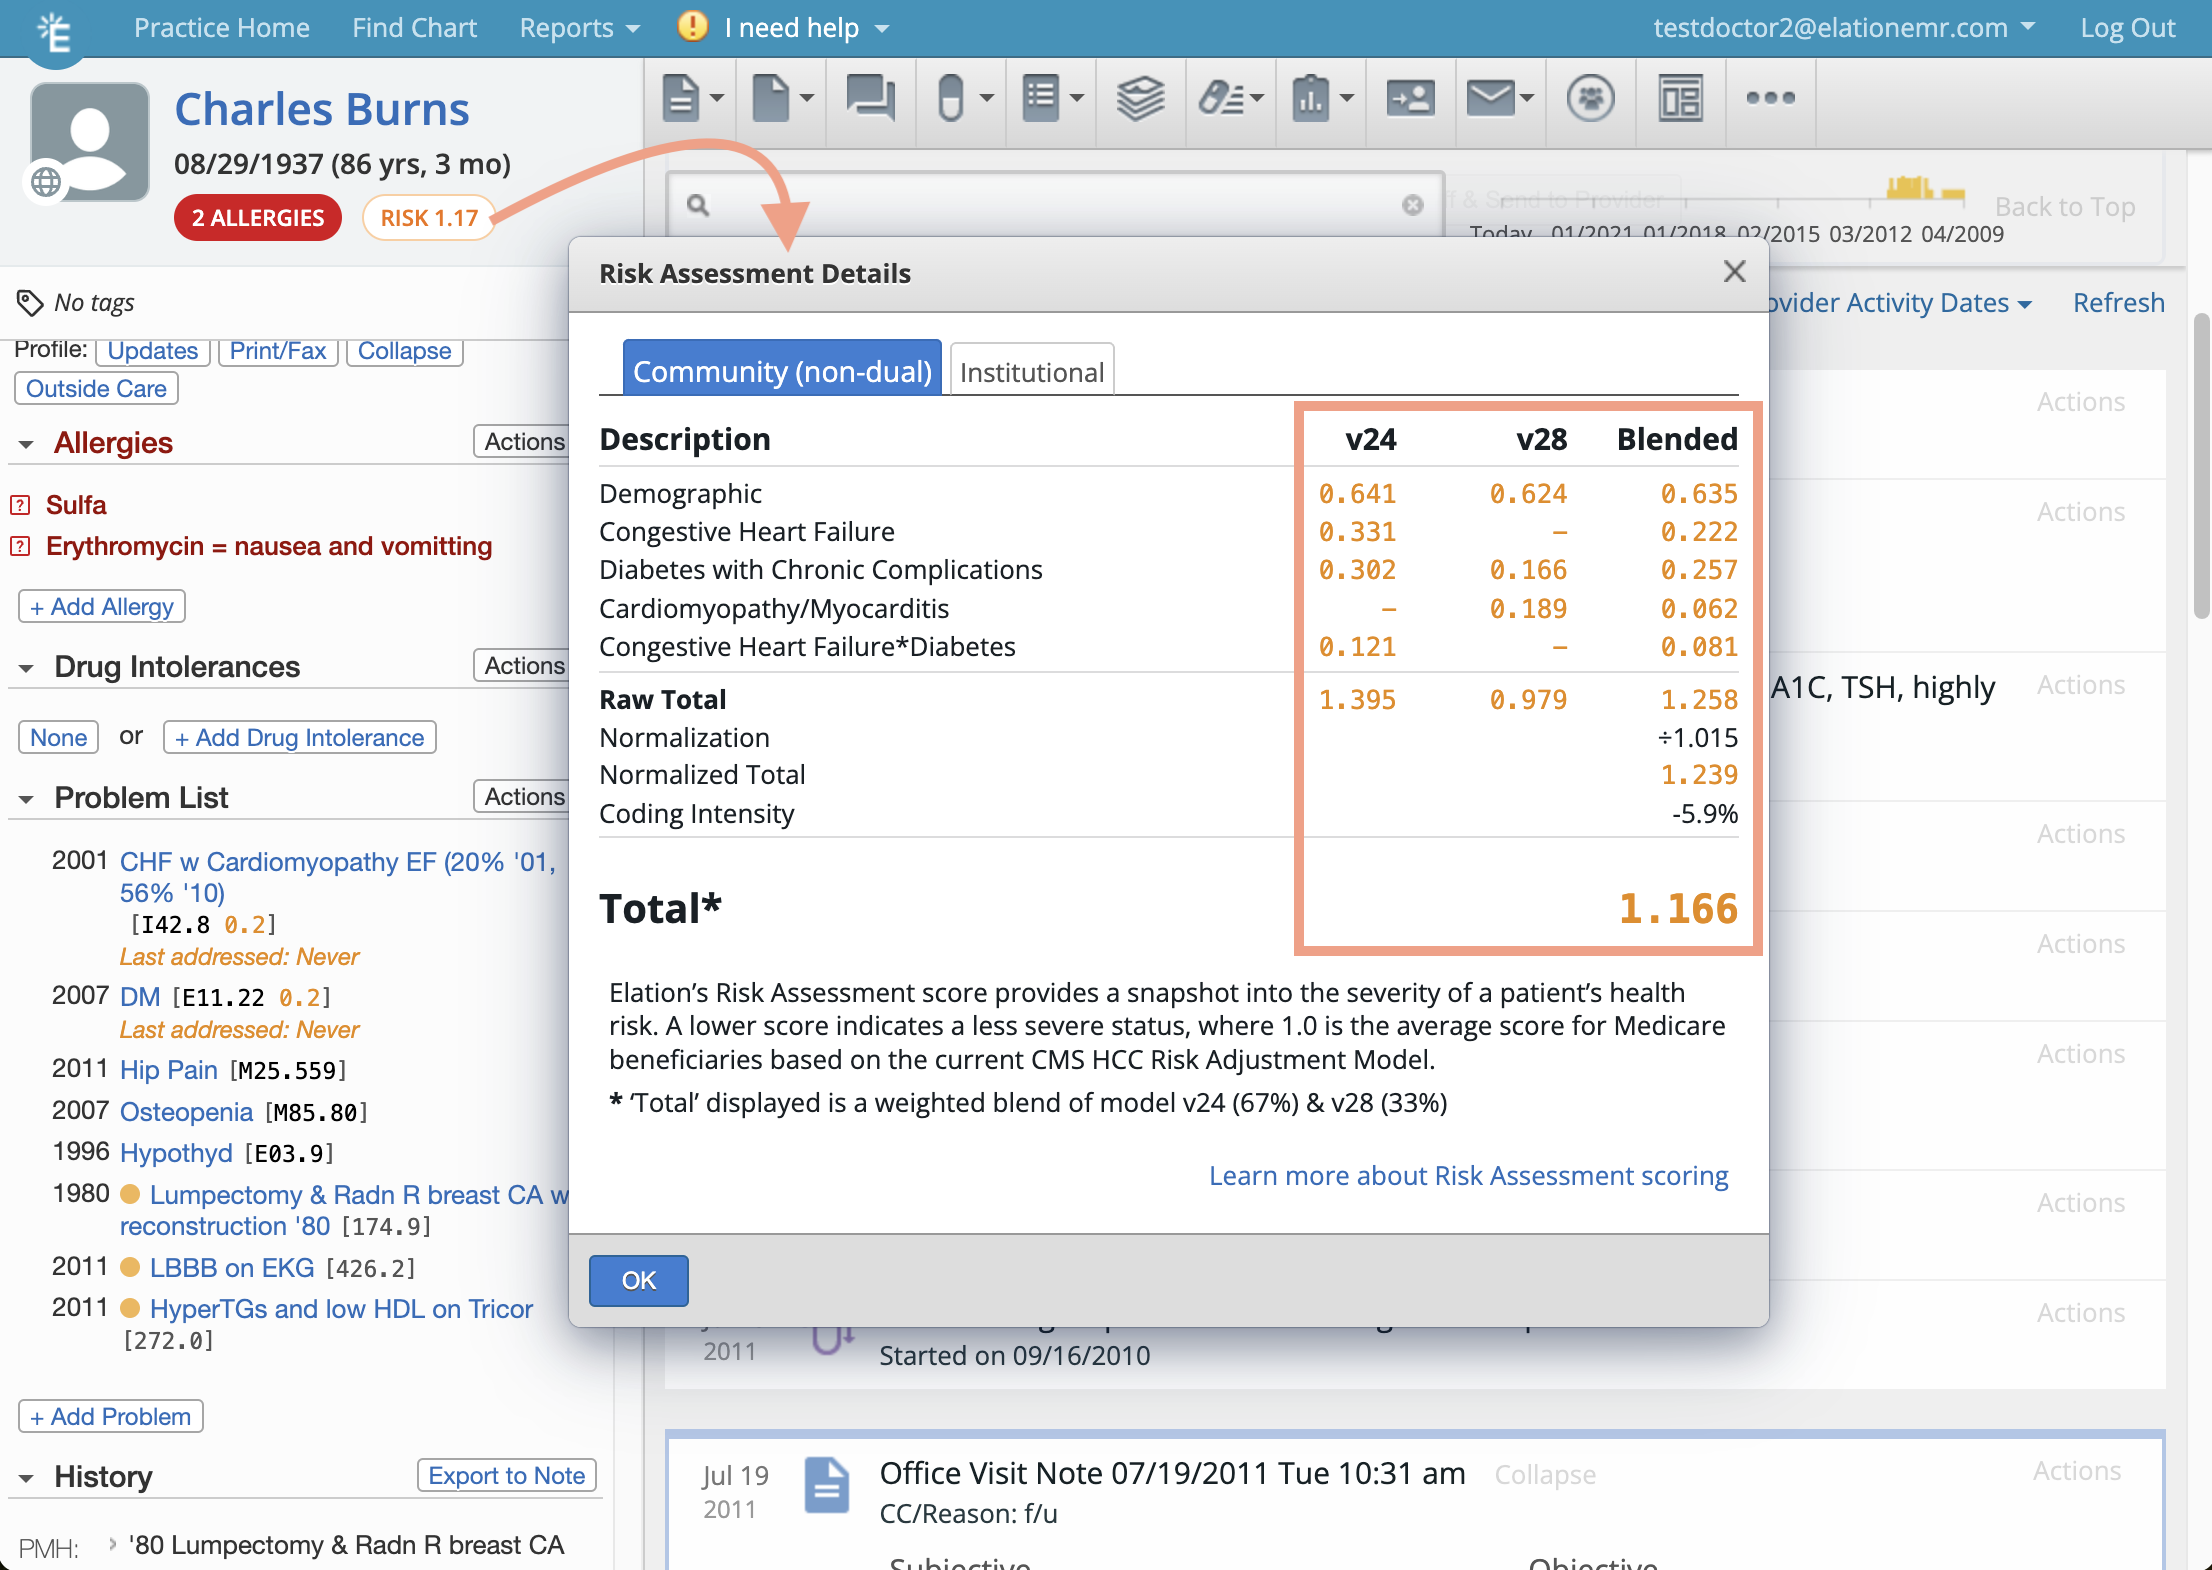Click the question mark icon beside Sulfa allergy
The width and height of the screenshot is (2212, 1570).
pyautogui.click(x=20, y=505)
